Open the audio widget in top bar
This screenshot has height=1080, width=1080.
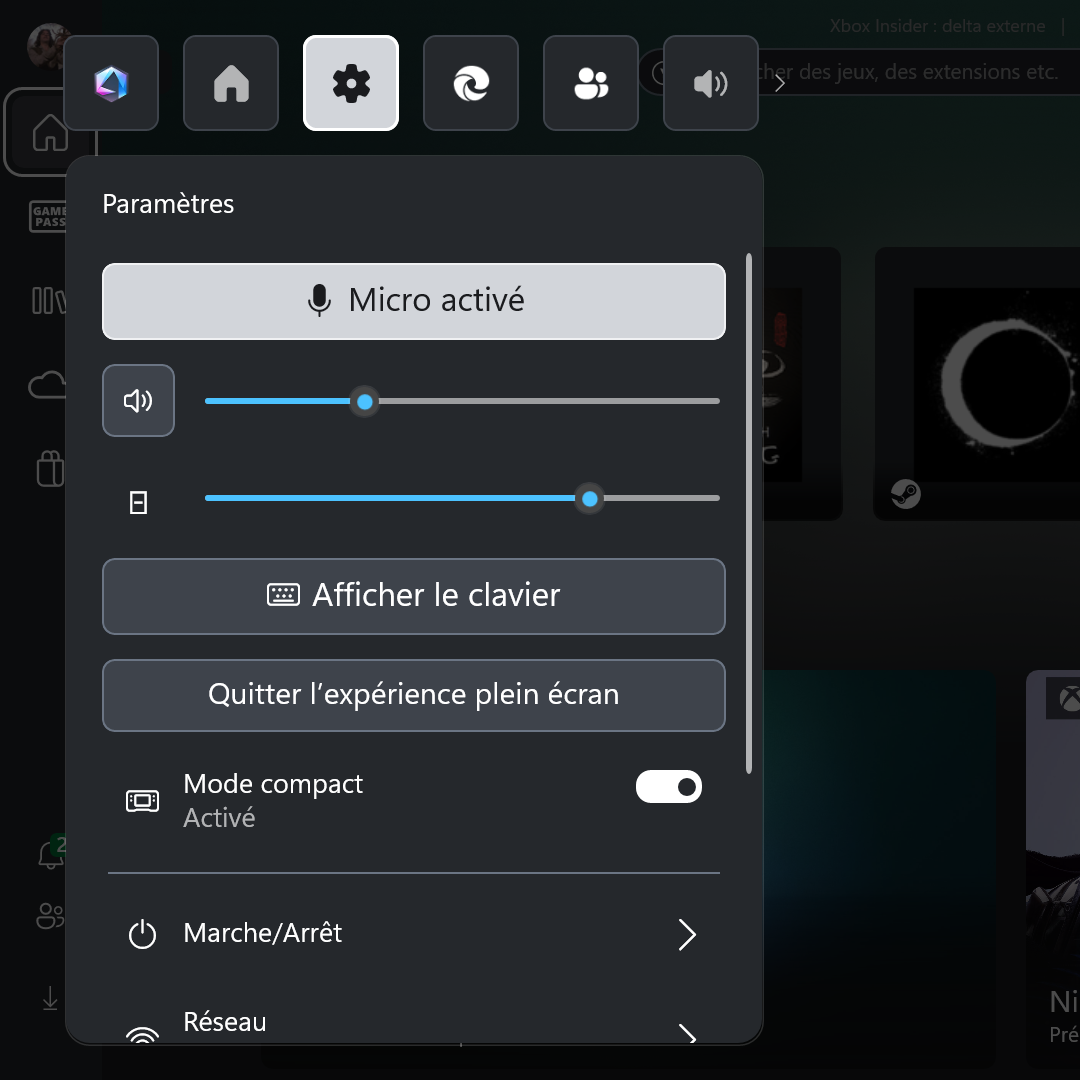(711, 83)
